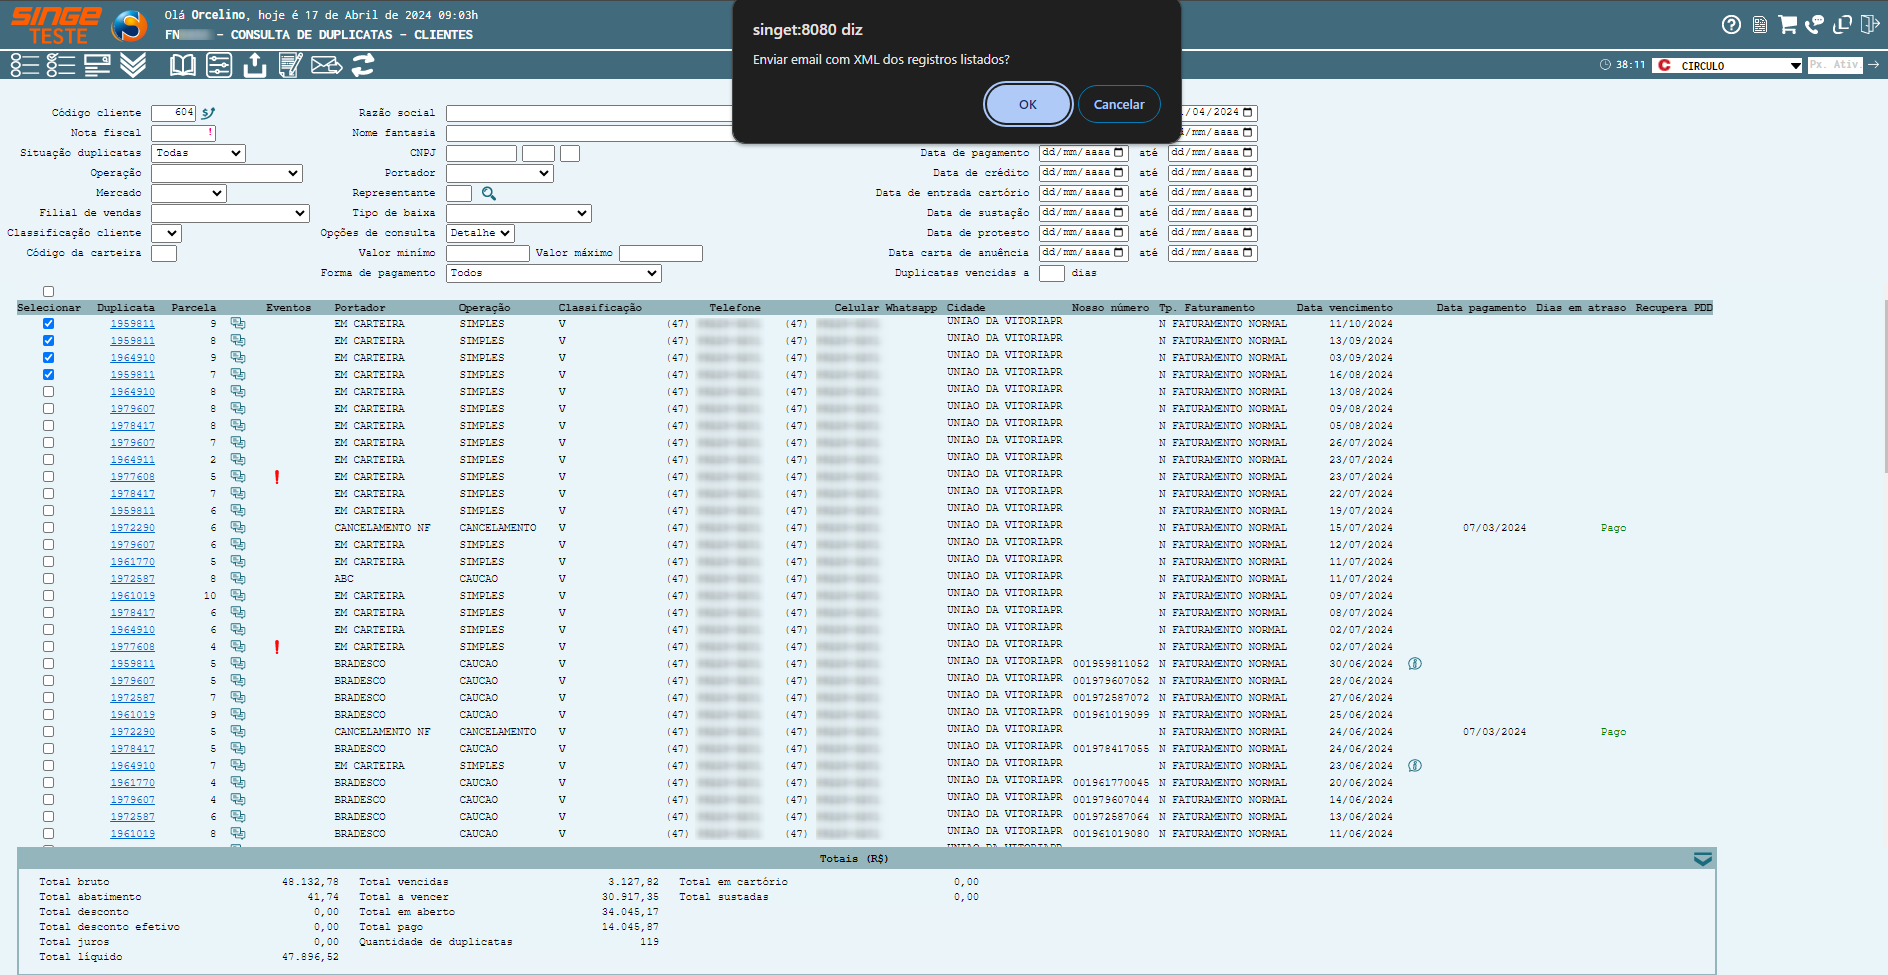Click the Código da carteira input field
The width and height of the screenshot is (1888, 975).
coord(164,253)
